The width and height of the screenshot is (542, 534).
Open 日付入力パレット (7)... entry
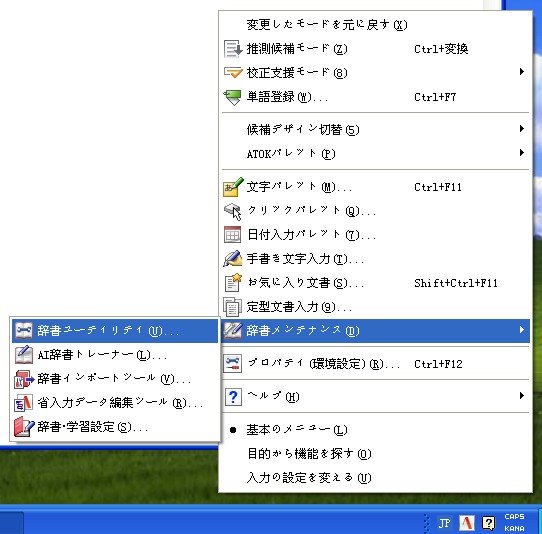(375, 235)
